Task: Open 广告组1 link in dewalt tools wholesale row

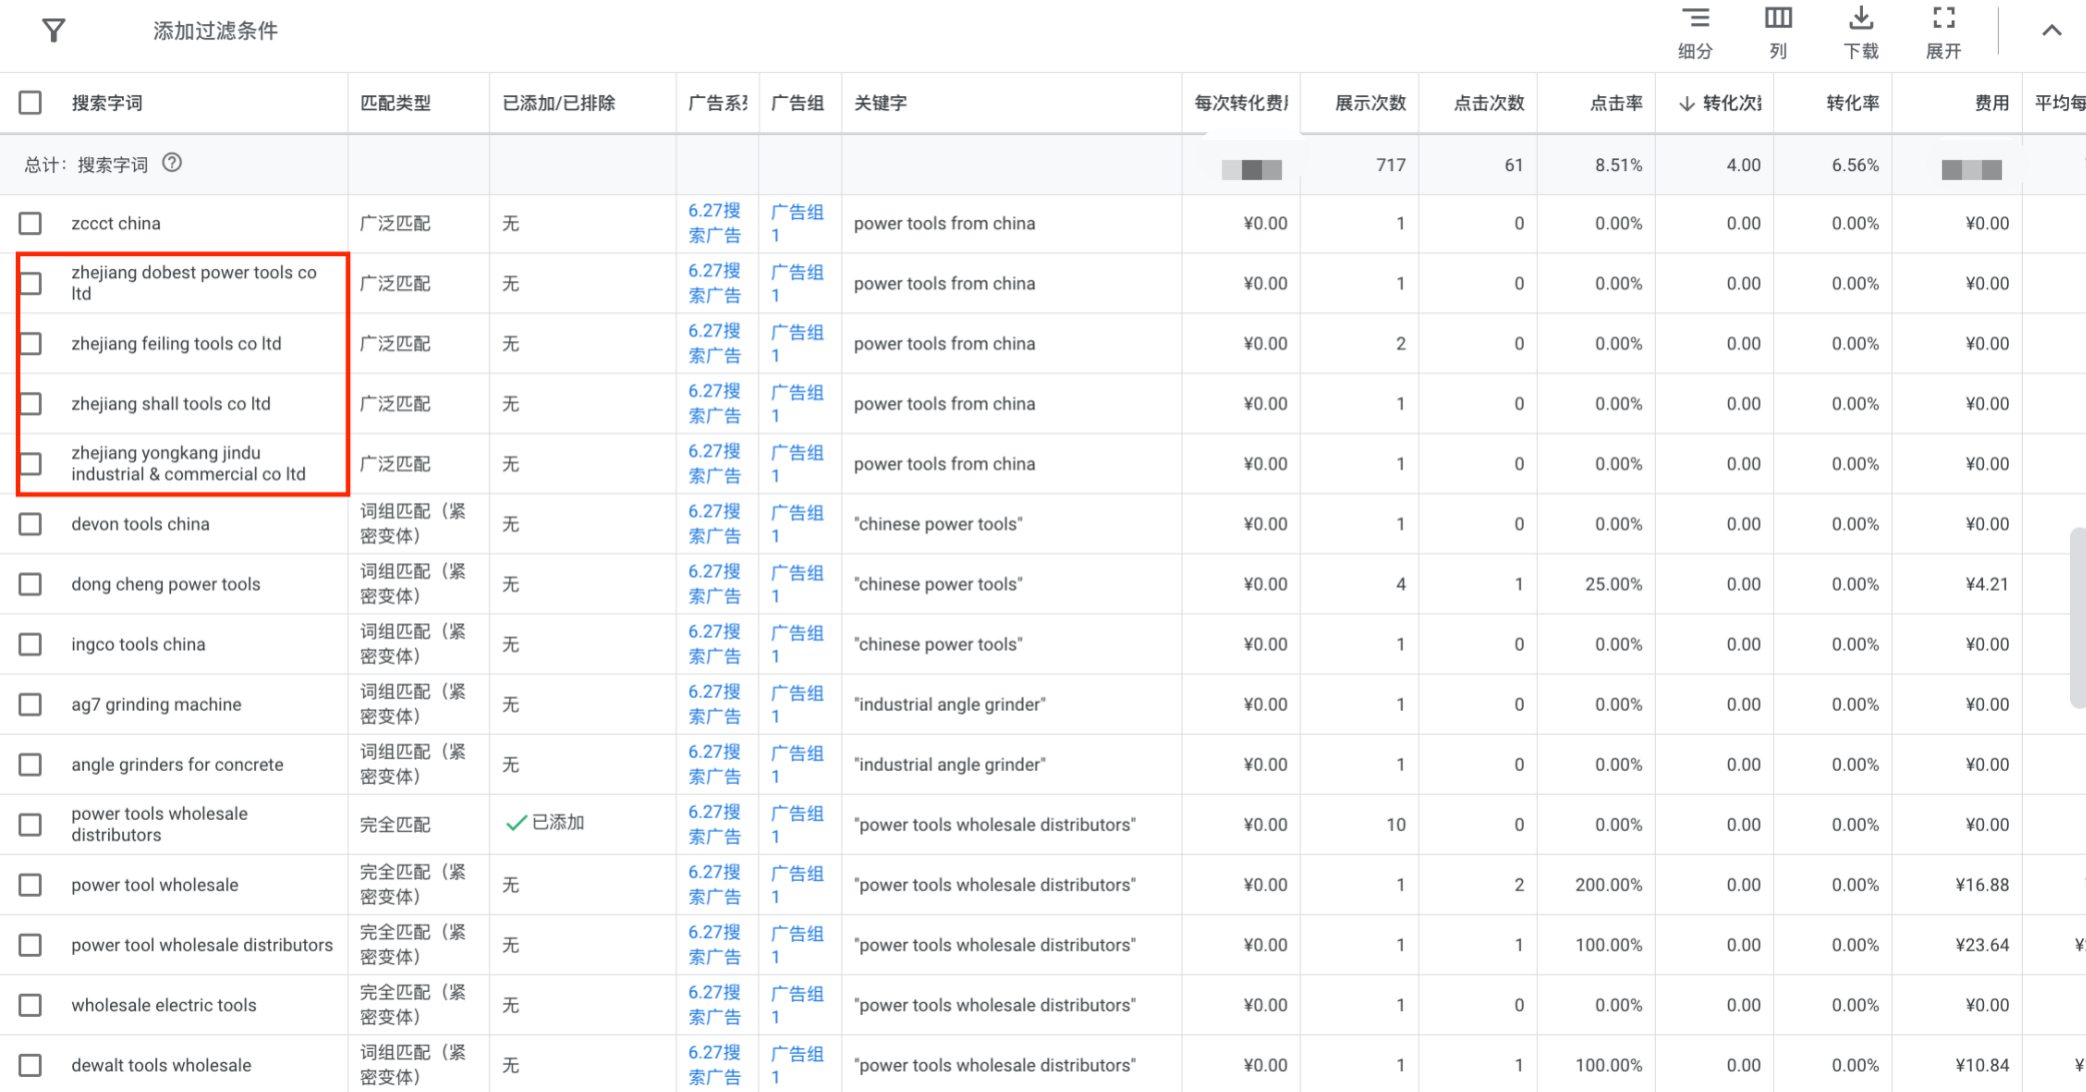Action: [797, 1065]
